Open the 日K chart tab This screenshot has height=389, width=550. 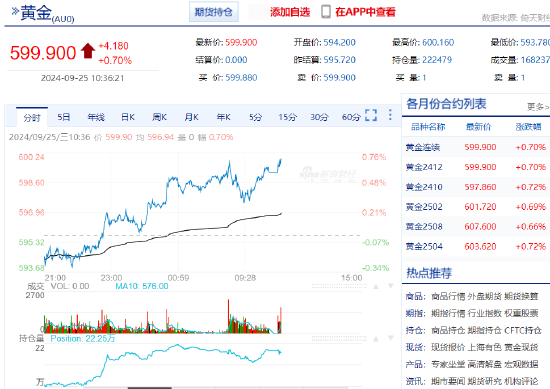click(x=128, y=117)
